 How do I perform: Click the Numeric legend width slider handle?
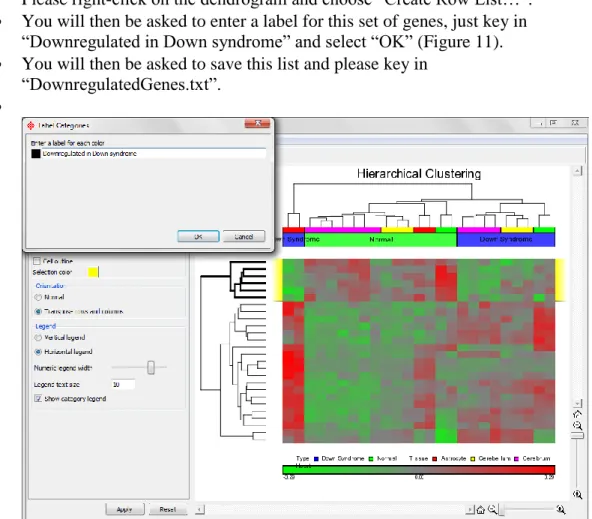151,367
